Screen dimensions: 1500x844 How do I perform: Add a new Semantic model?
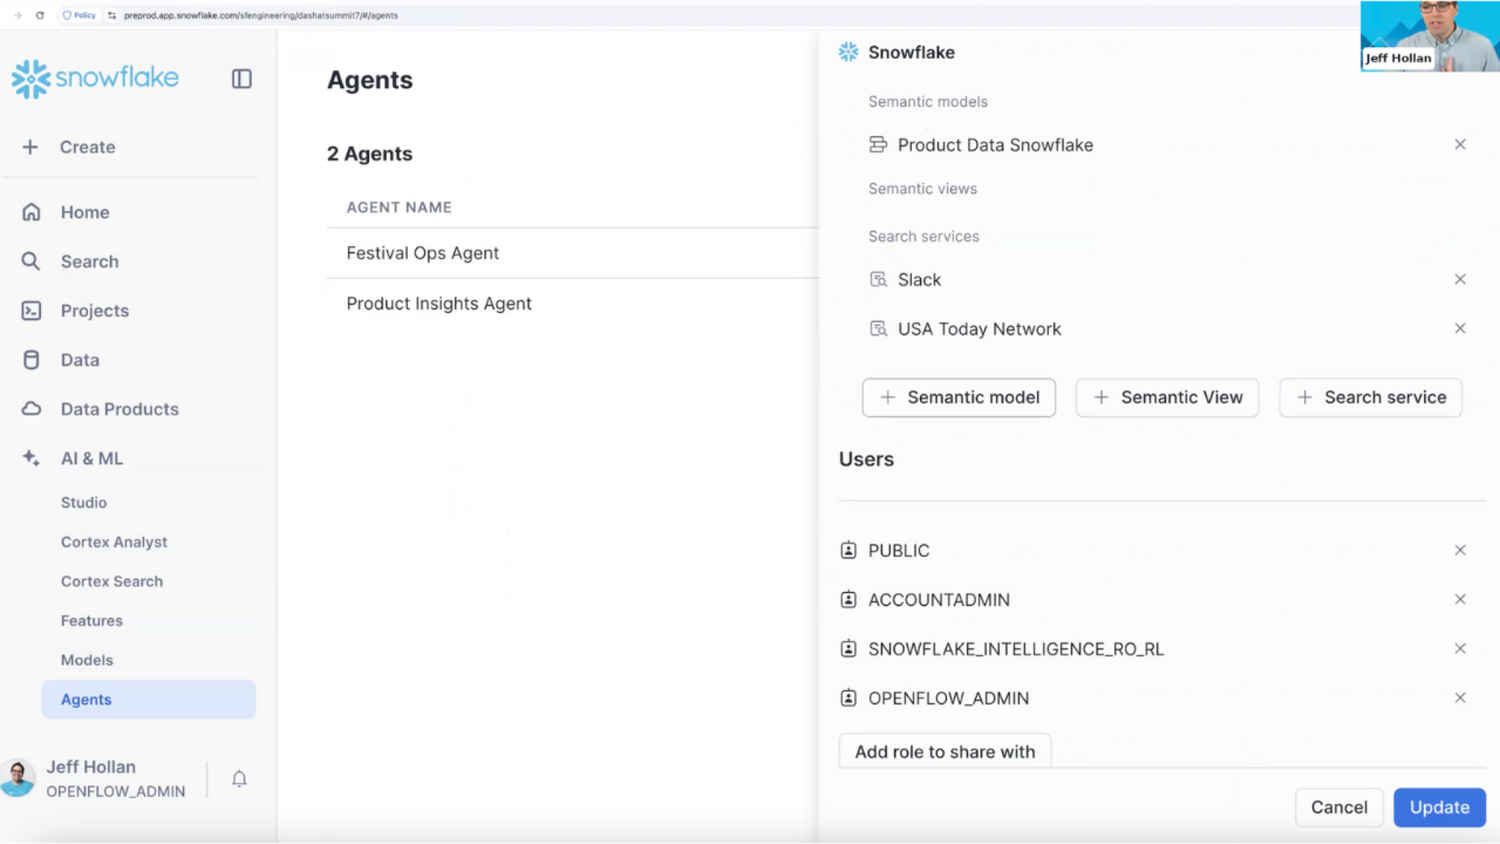point(958,397)
